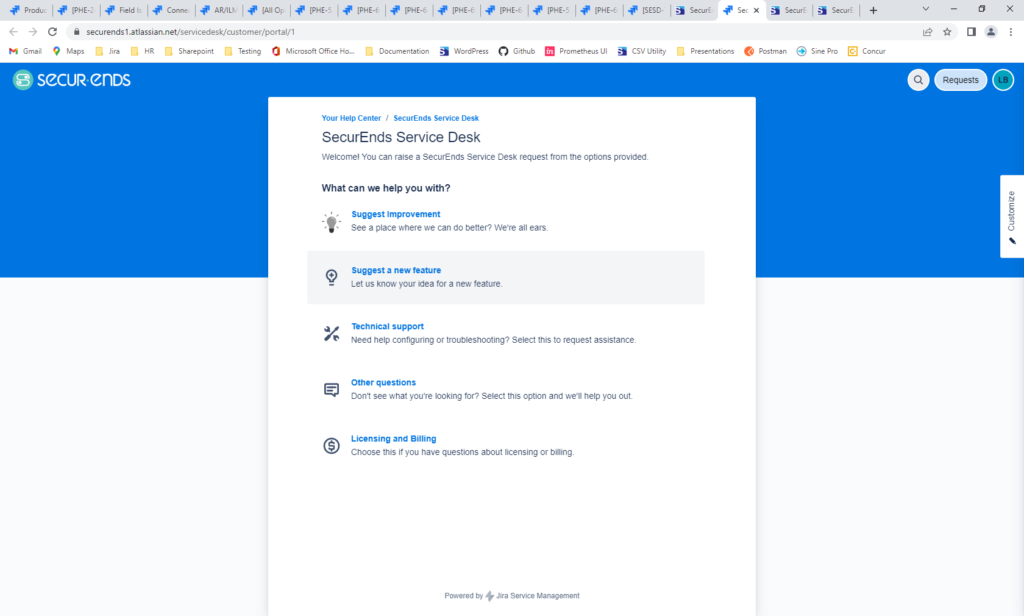Follow the Your Help Center breadcrumb
Viewport: 1024px width, 616px height.
[351, 118]
